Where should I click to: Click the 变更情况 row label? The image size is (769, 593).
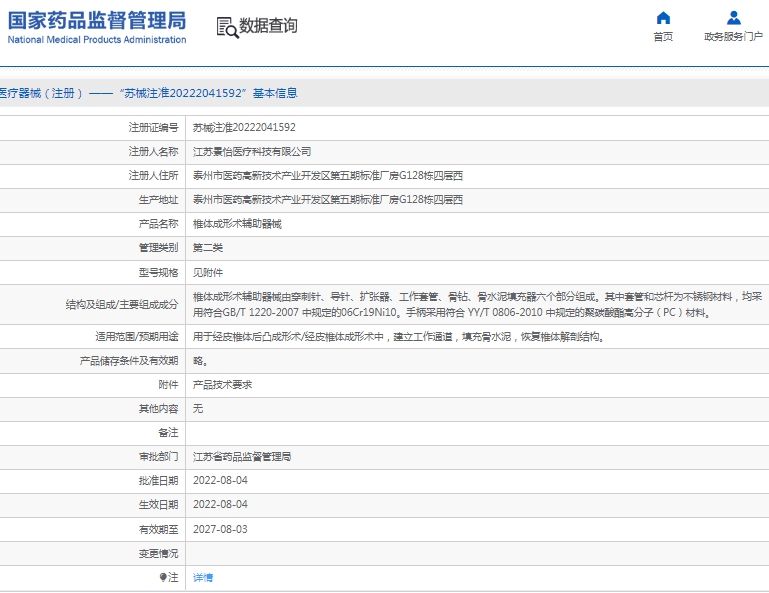click(158, 554)
